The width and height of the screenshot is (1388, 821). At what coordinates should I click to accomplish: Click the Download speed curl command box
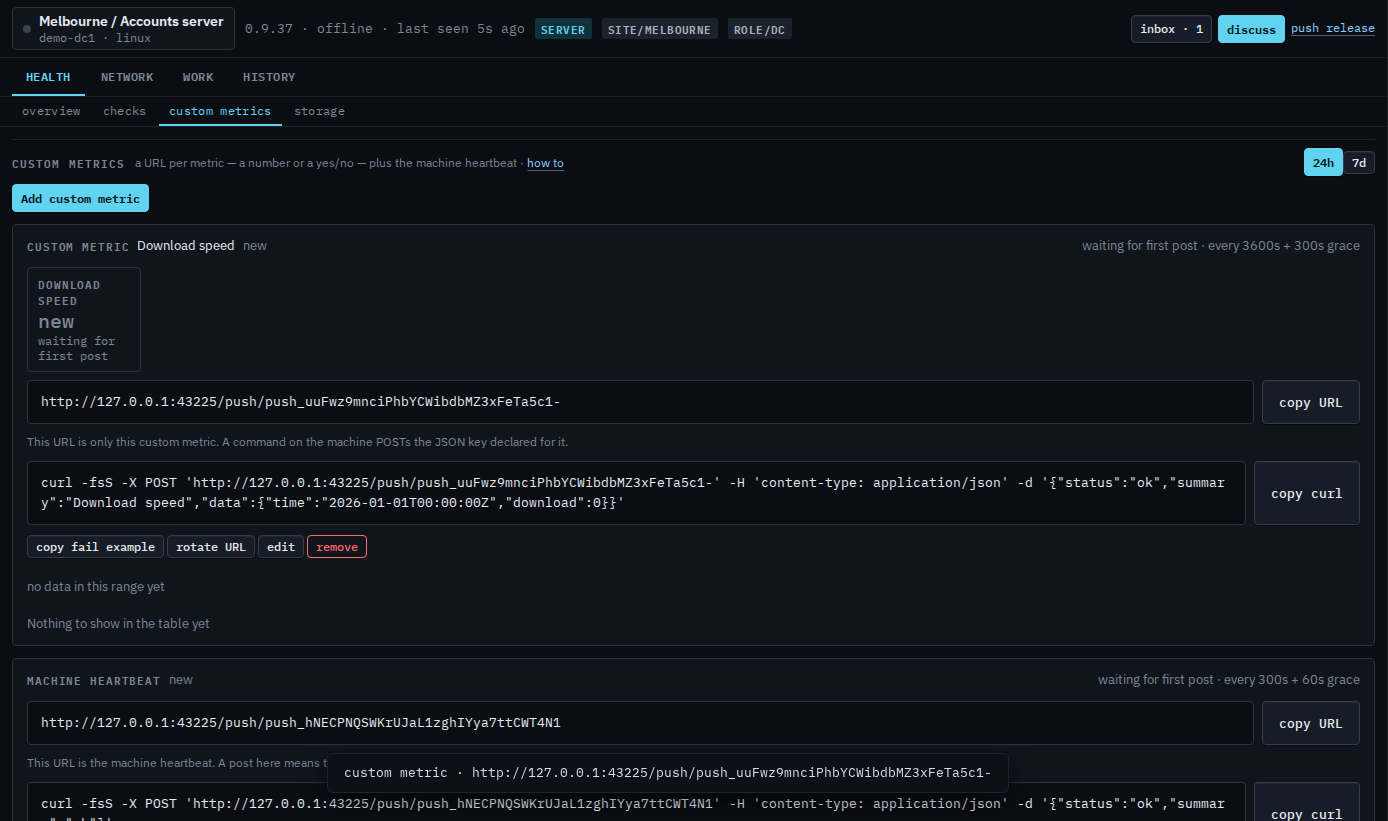point(636,493)
